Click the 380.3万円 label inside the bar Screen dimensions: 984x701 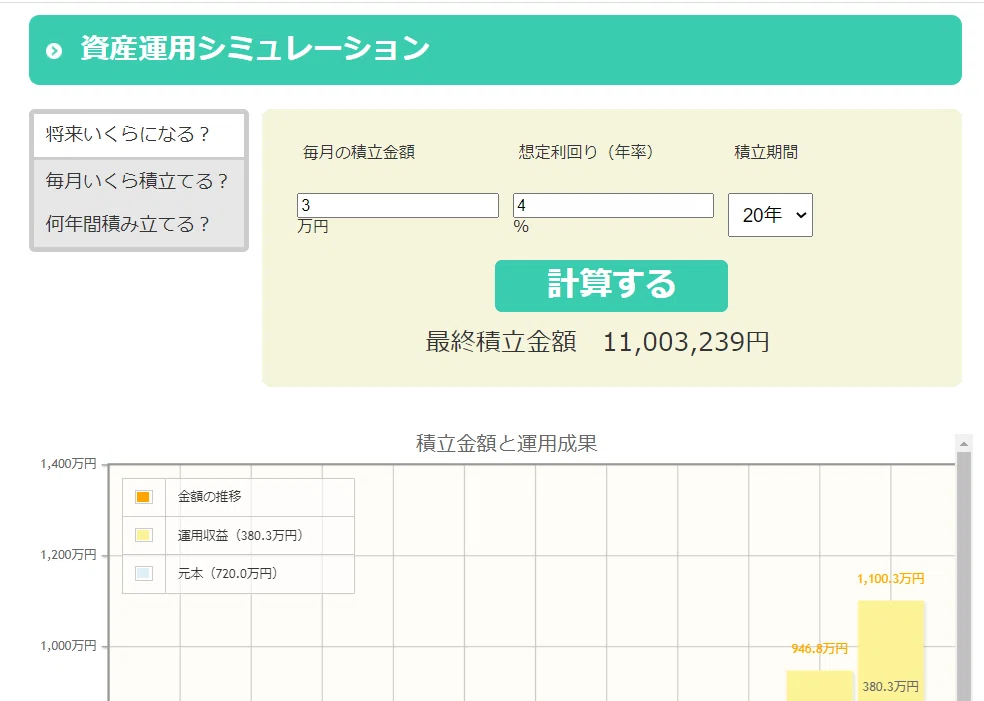890,687
